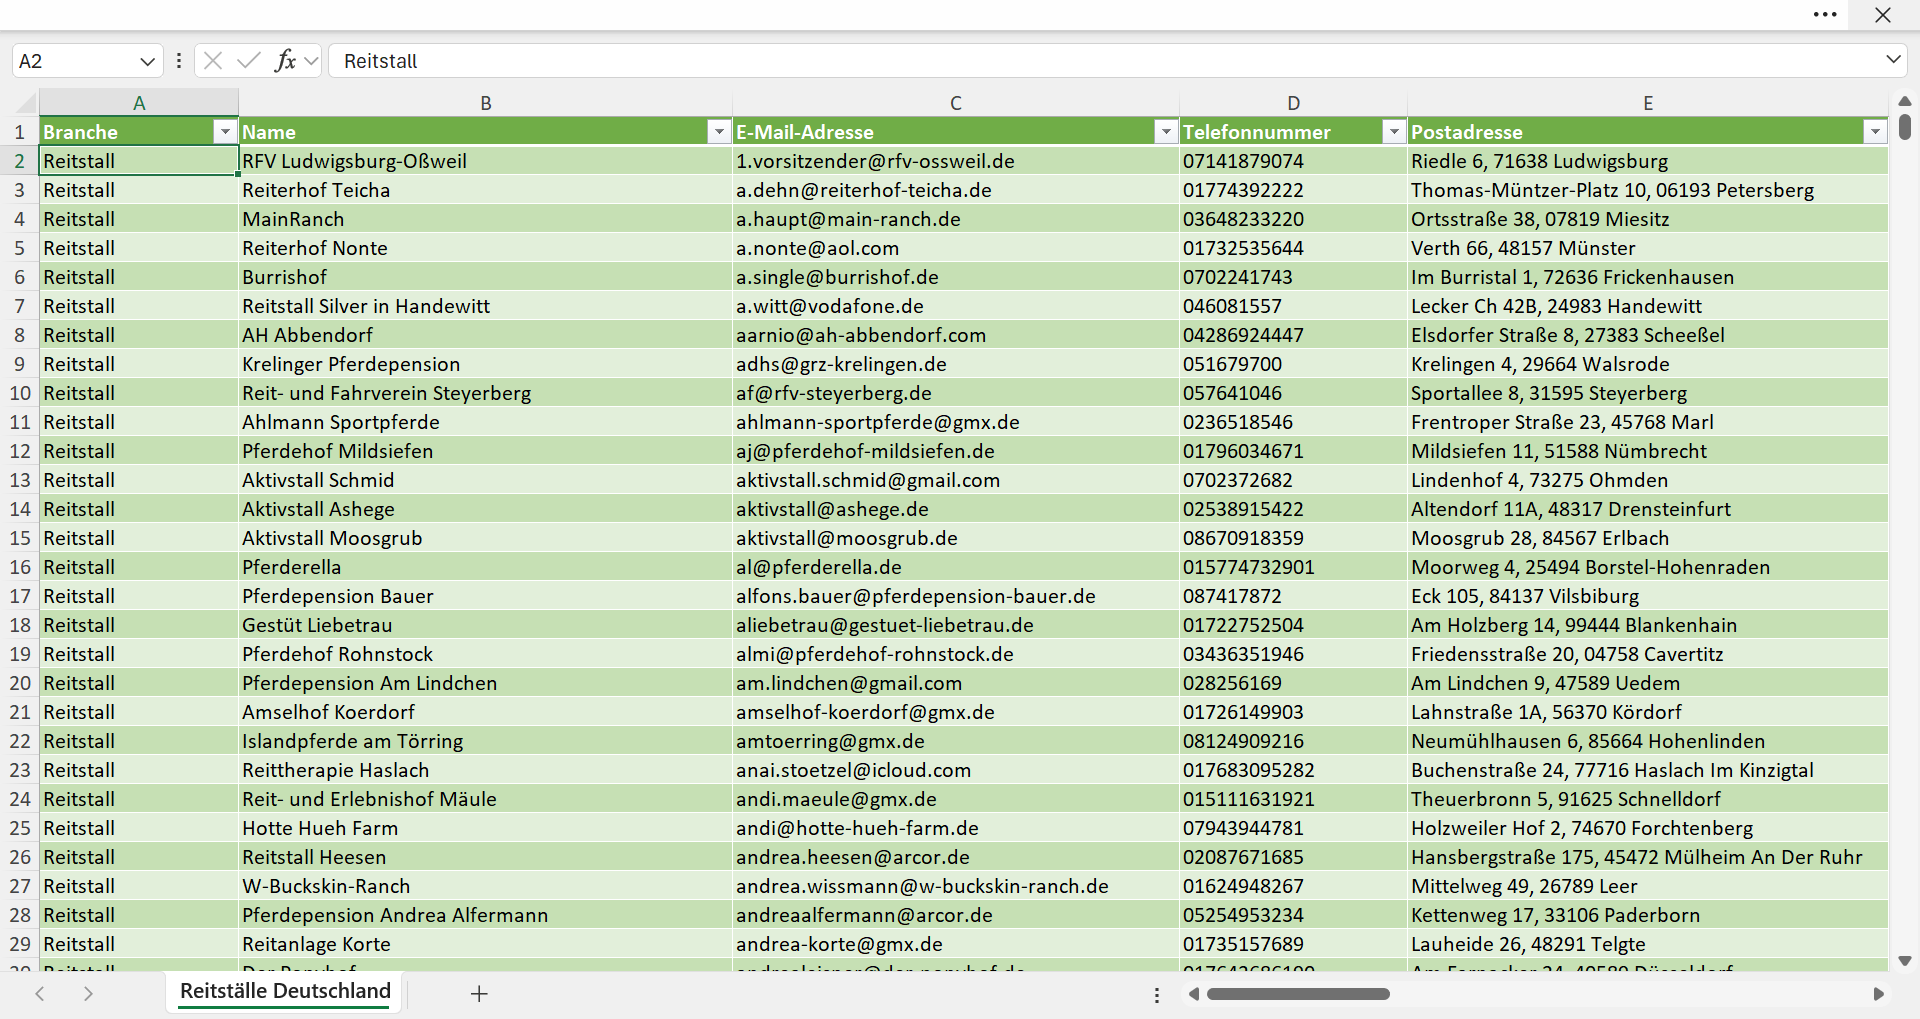Go to next sheet arrow
The image size is (1920, 1019).
tap(88, 993)
